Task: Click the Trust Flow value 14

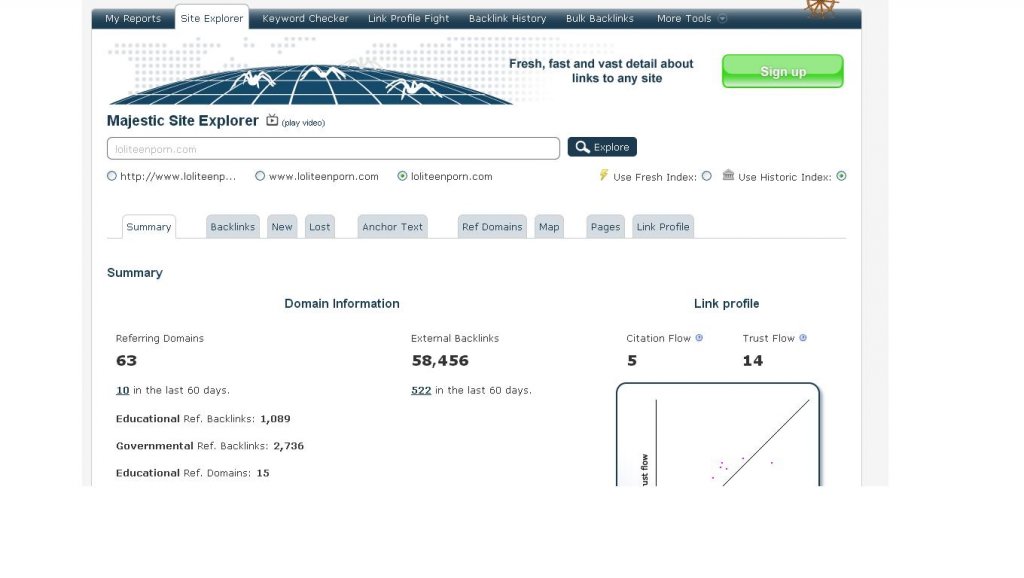Action: pyautogui.click(x=753, y=361)
